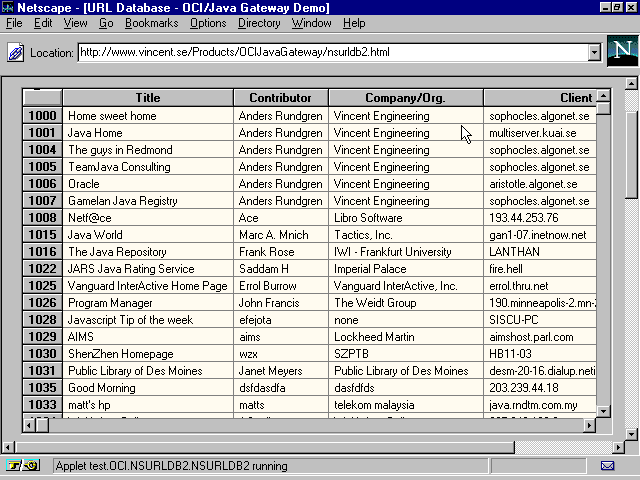The width and height of the screenshot is (640, 480).
Task: Click the 'Oracle' title cell
Action: tap(148, 184)
